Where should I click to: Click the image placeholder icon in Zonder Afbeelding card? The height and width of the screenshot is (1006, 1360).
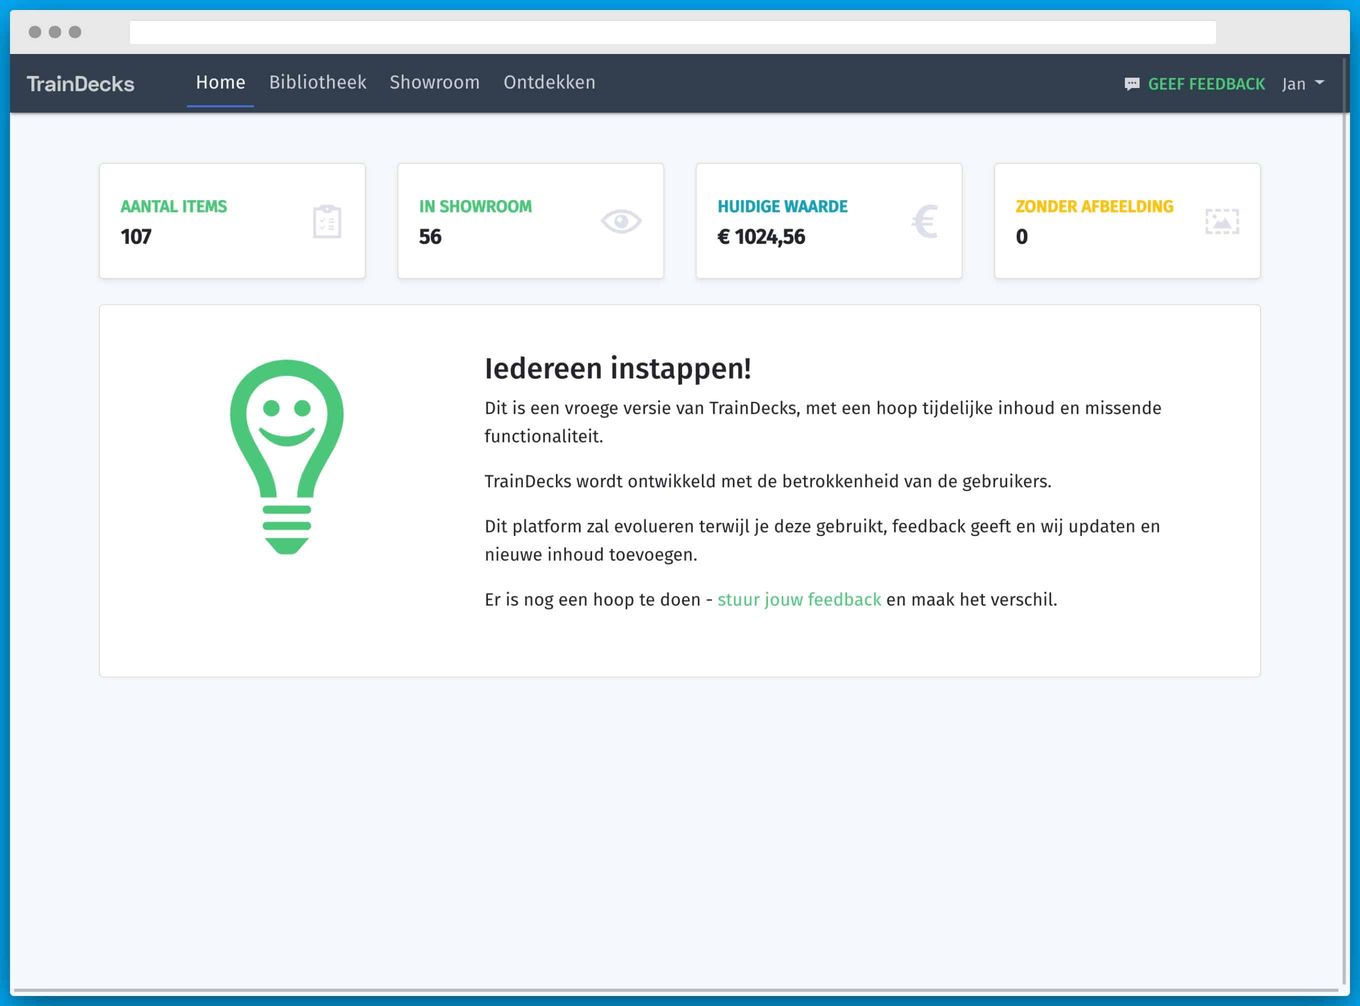pos(1221,221)
